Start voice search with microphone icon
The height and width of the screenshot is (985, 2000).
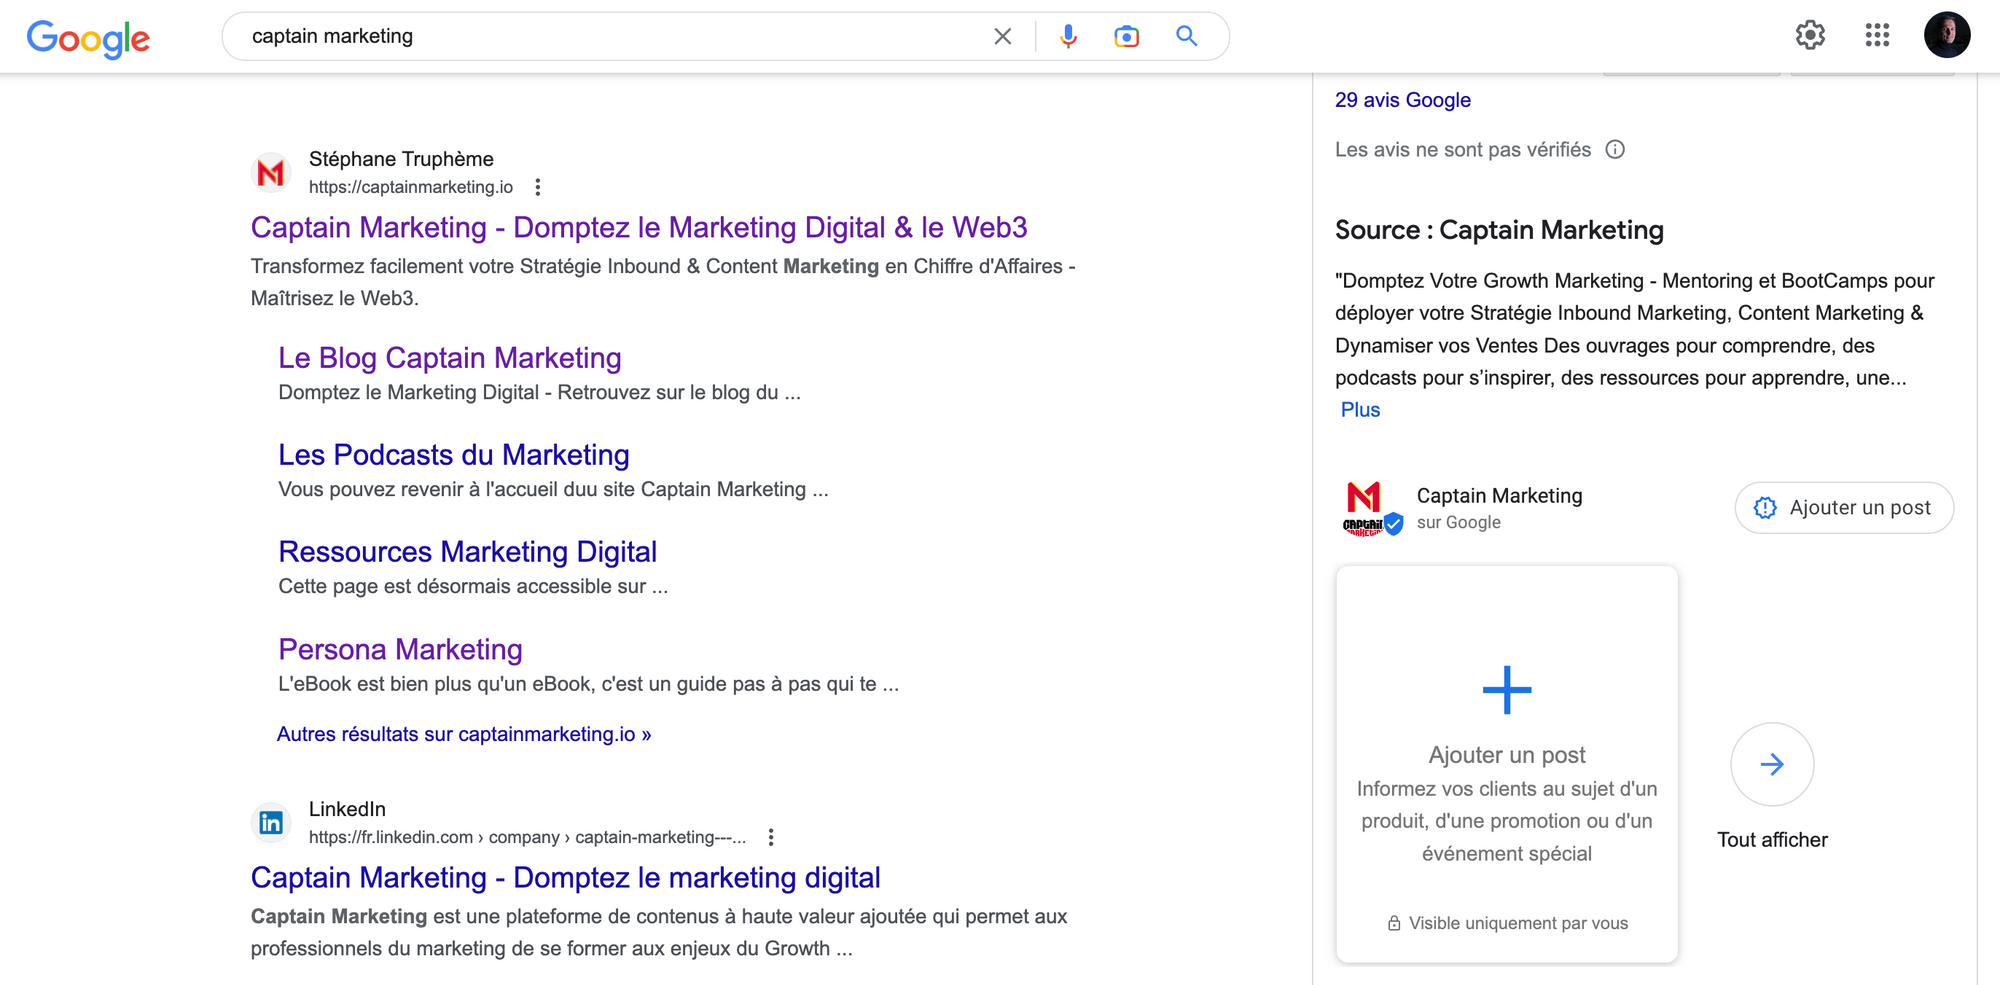click(1068, 37)
